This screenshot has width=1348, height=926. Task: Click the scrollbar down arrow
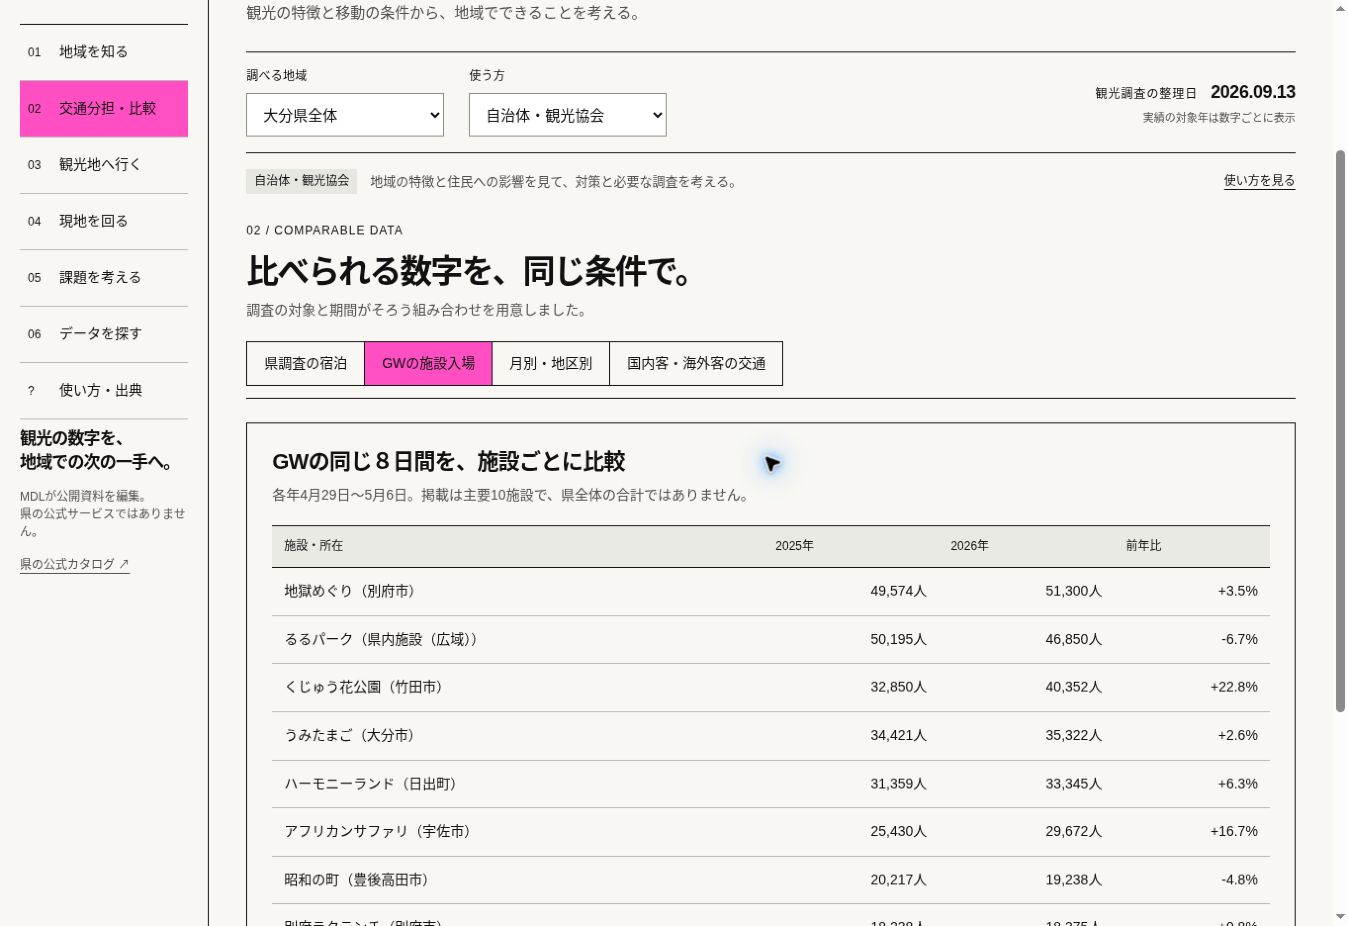(x=1341, y=917)
